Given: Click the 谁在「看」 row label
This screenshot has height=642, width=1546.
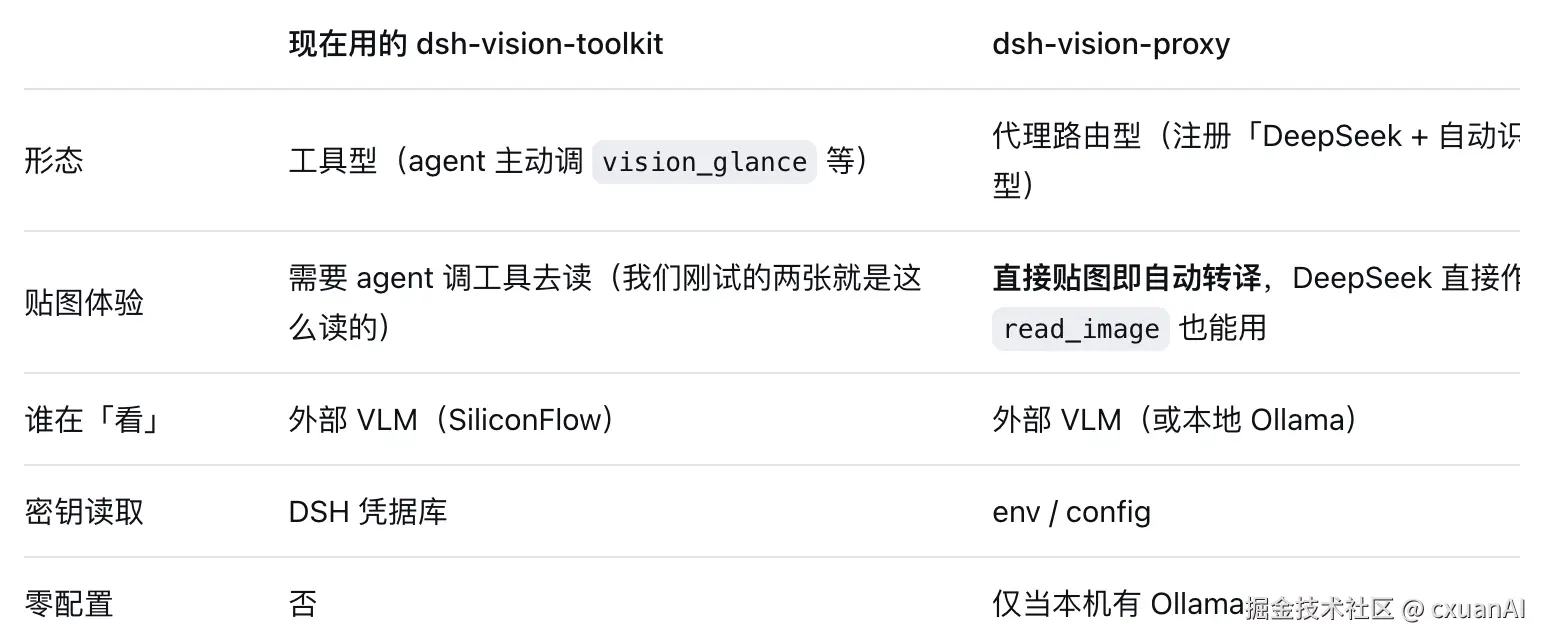Looking at the screenshot, I should click(93, 419).
